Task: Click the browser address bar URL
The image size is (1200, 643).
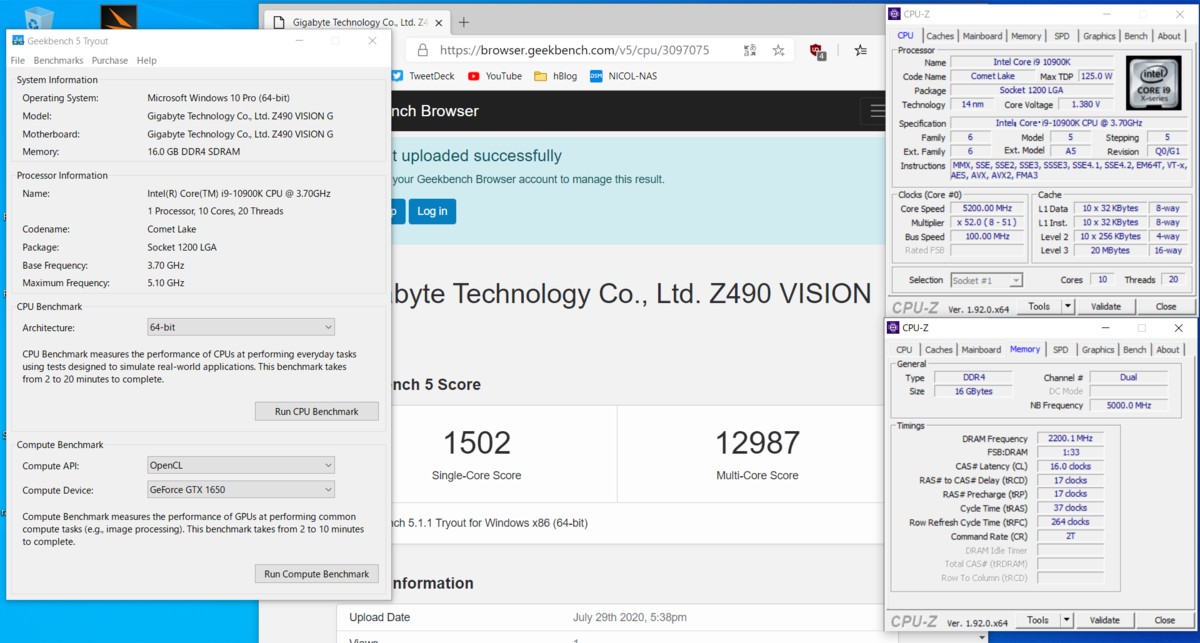Action: click(575, 50)
